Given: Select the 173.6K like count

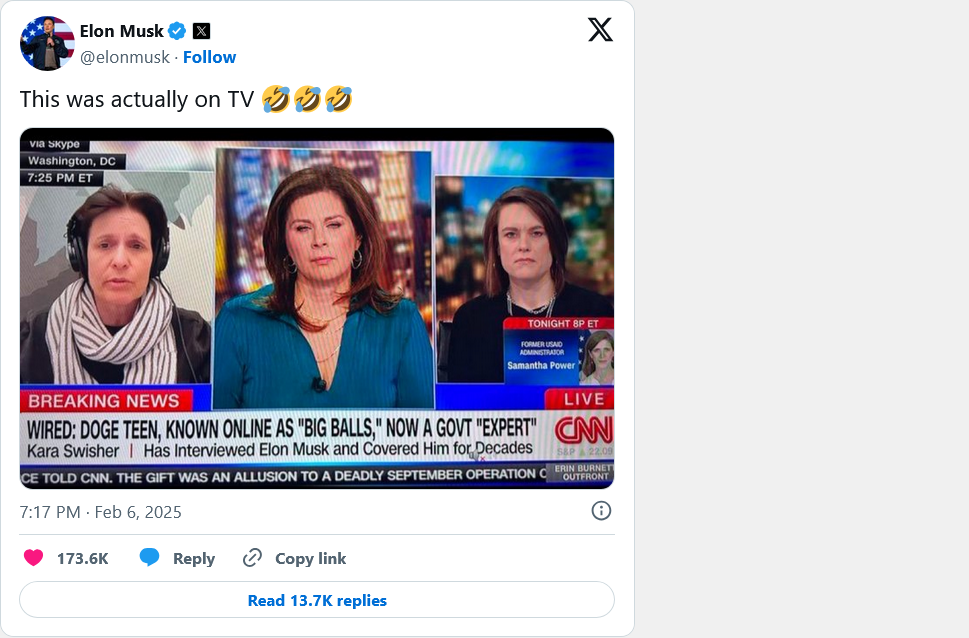Looking at the screenshot, I should click(81, 558).
